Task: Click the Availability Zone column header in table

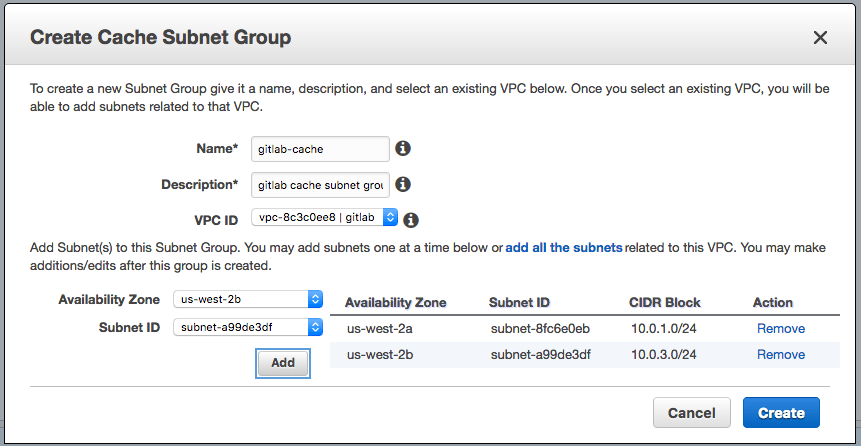Action: [x=396, y=302]
